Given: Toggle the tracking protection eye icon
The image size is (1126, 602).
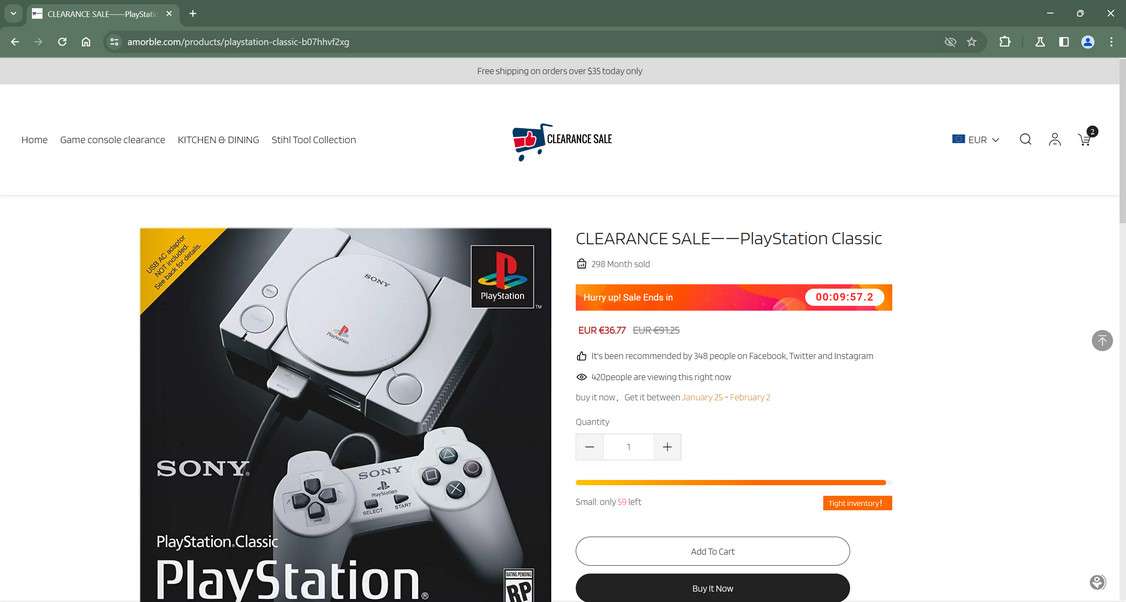Looking at the screenshot, I should click(x=950, y=42).
